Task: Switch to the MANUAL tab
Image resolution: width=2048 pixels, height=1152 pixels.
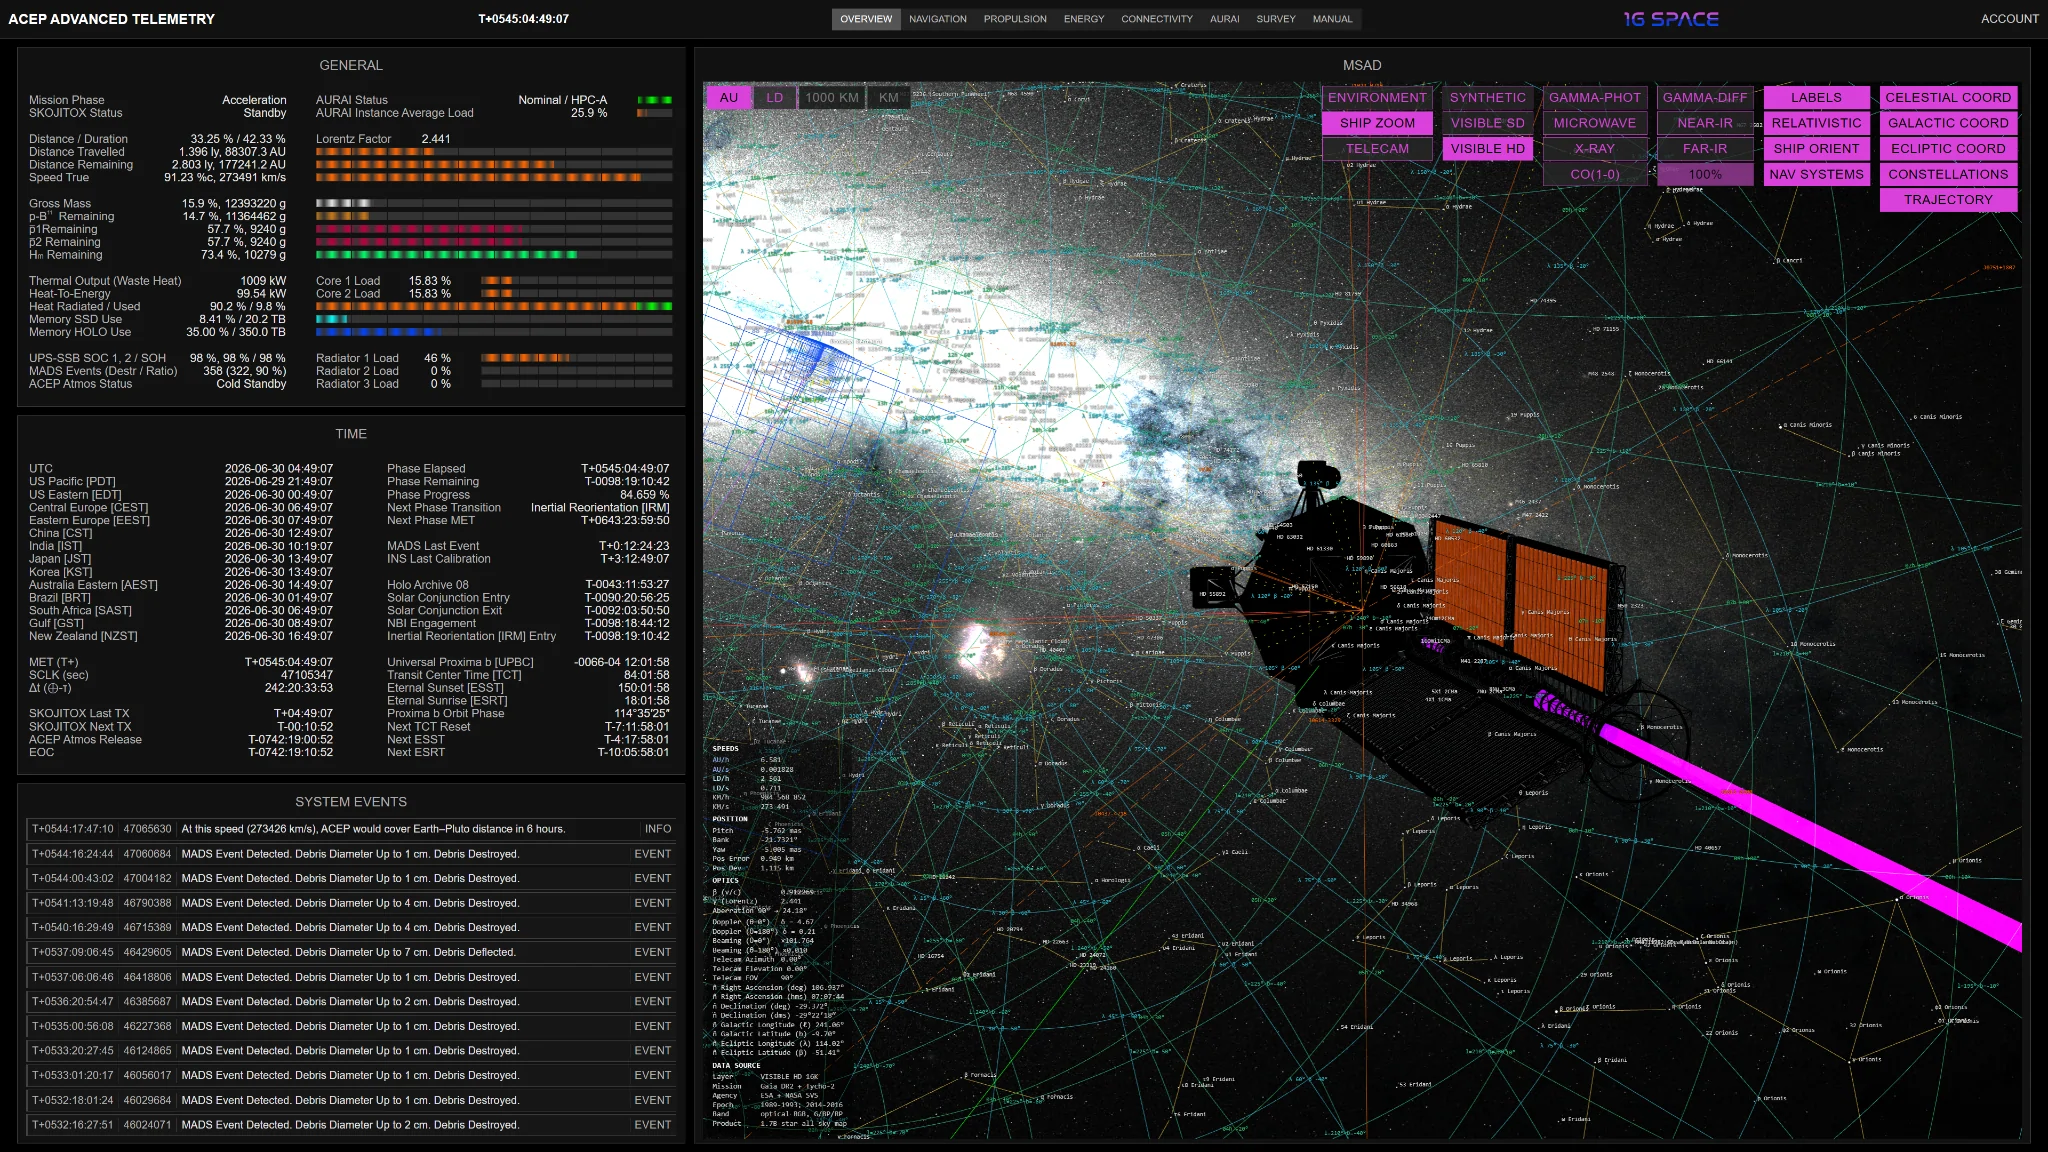Action: point(1332,19)
